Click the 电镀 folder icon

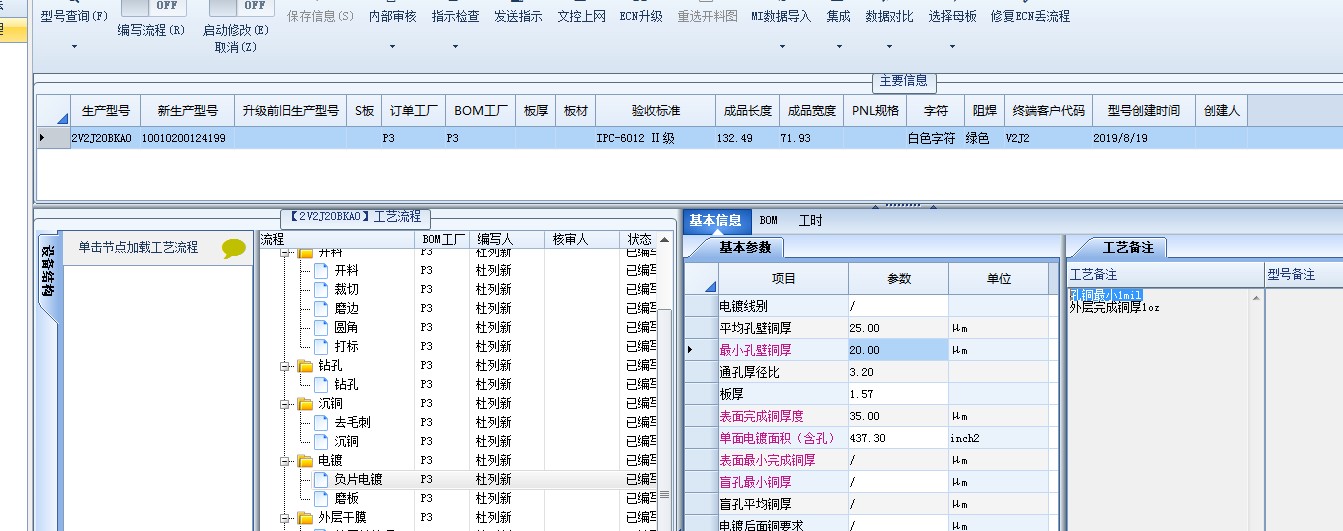305,461
